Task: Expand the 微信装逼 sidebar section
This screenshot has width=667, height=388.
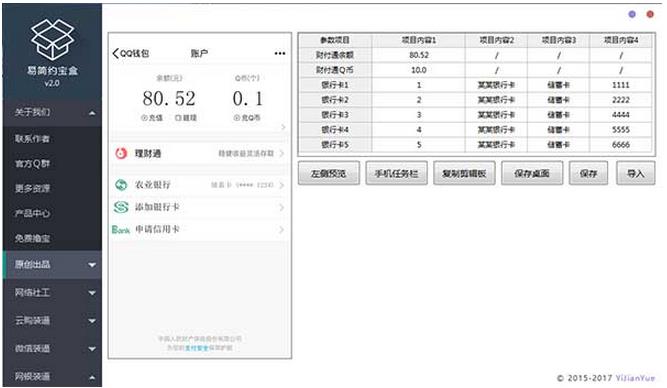Action: (x=52, y=348)
